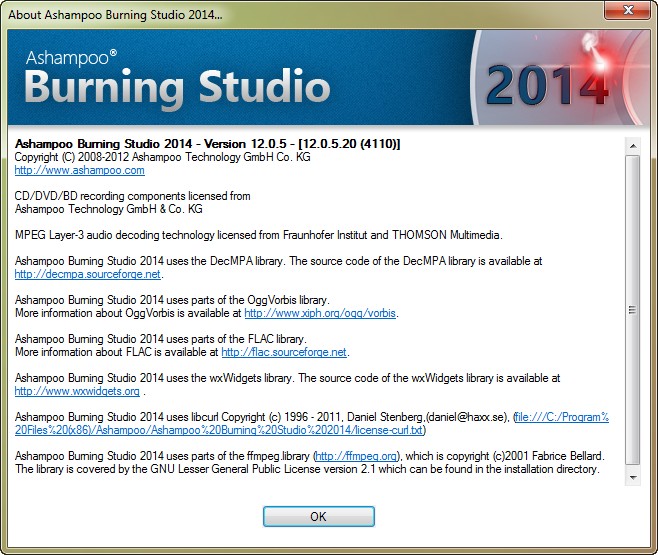Click the Ashampoo Burning Studio banner logo
658x555 pixels.
pos(177,81)
